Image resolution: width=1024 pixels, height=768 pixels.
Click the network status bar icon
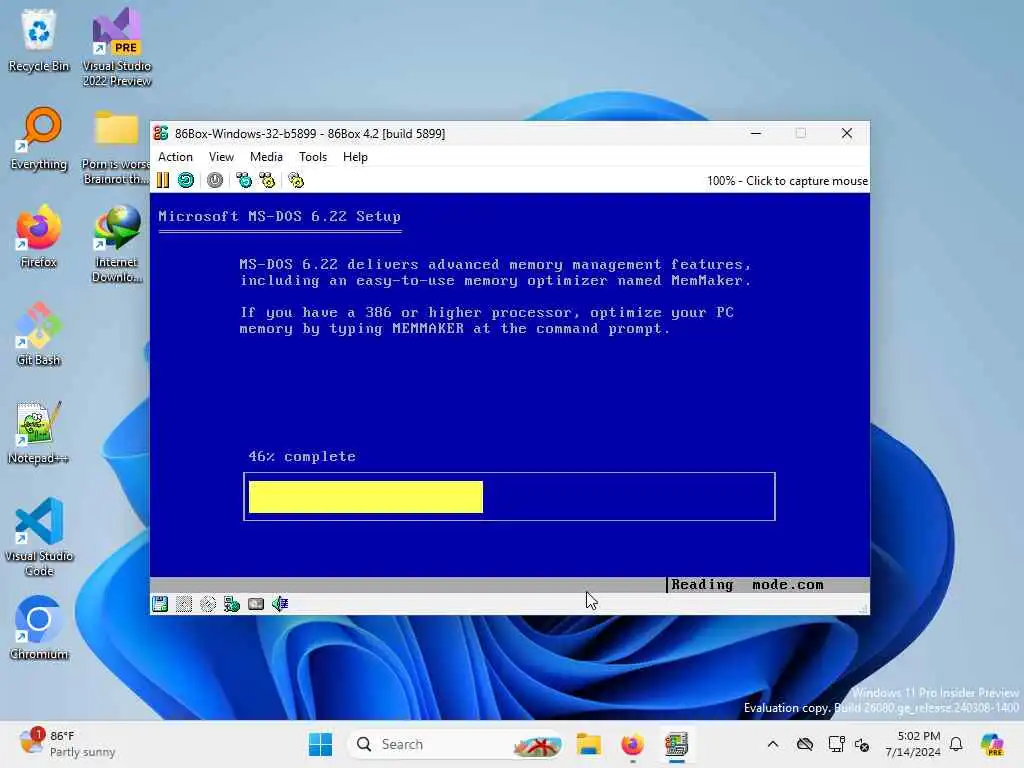pyautogui.click(x=232, y=603)
